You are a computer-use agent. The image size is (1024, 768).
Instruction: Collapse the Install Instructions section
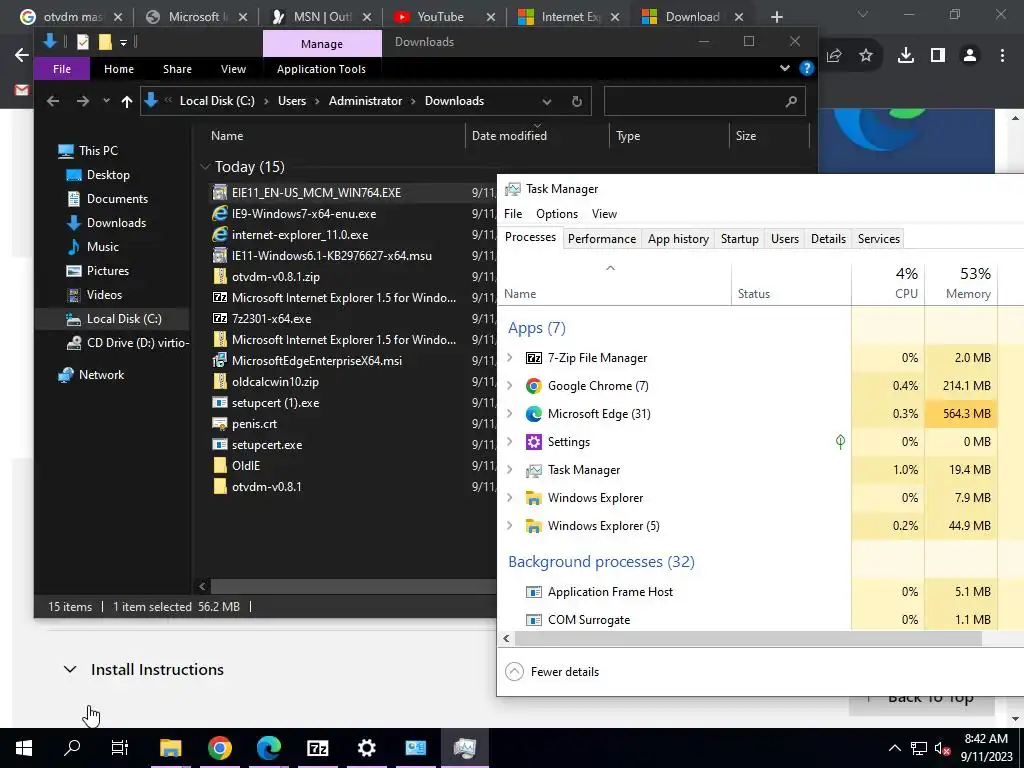(x=70, y=669)
